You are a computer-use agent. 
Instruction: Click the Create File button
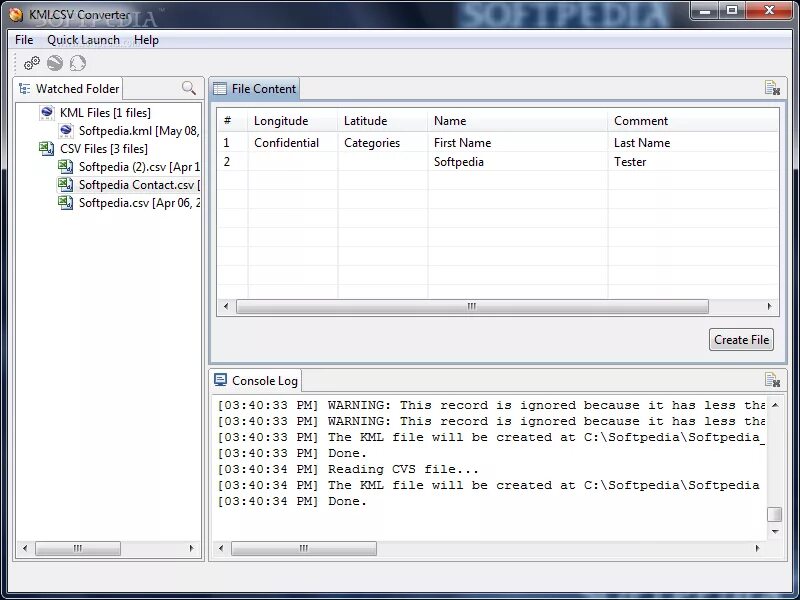[x=741, y=339]
